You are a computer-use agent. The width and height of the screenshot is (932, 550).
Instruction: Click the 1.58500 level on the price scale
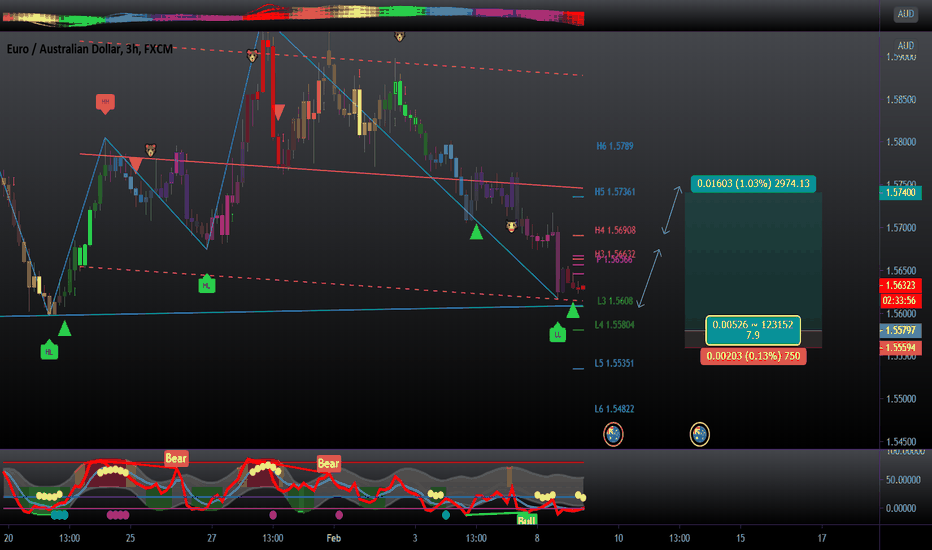(901, 100)
